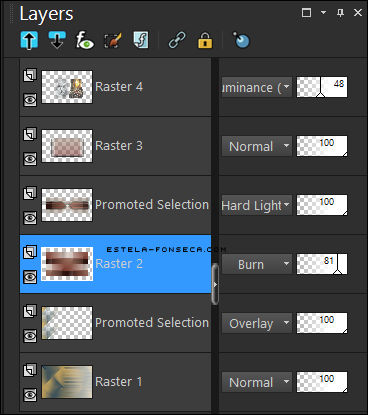
Task: Hide the Raster 4 layer
Action: pos(30,99)
